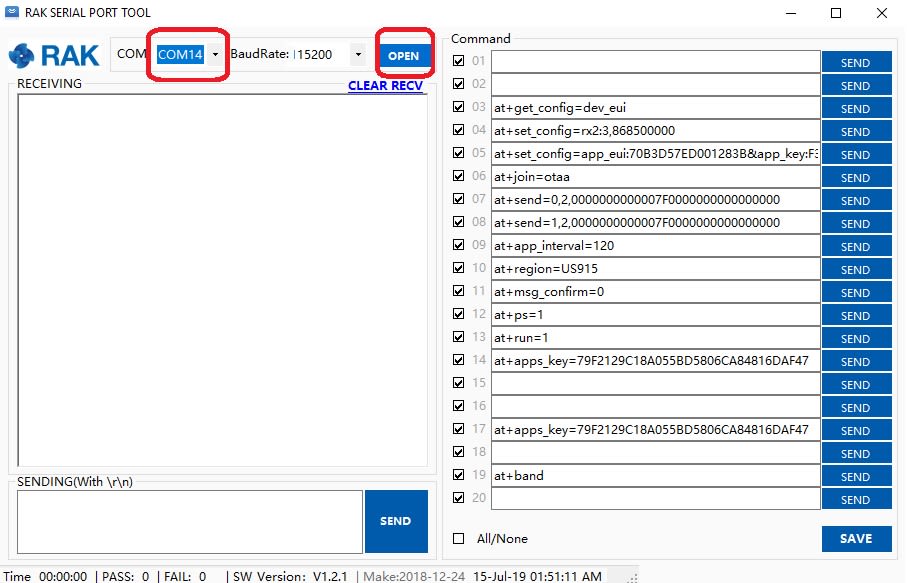
Task: Click the large SEND button beside the sending box
Action: [x=396, y=521]
